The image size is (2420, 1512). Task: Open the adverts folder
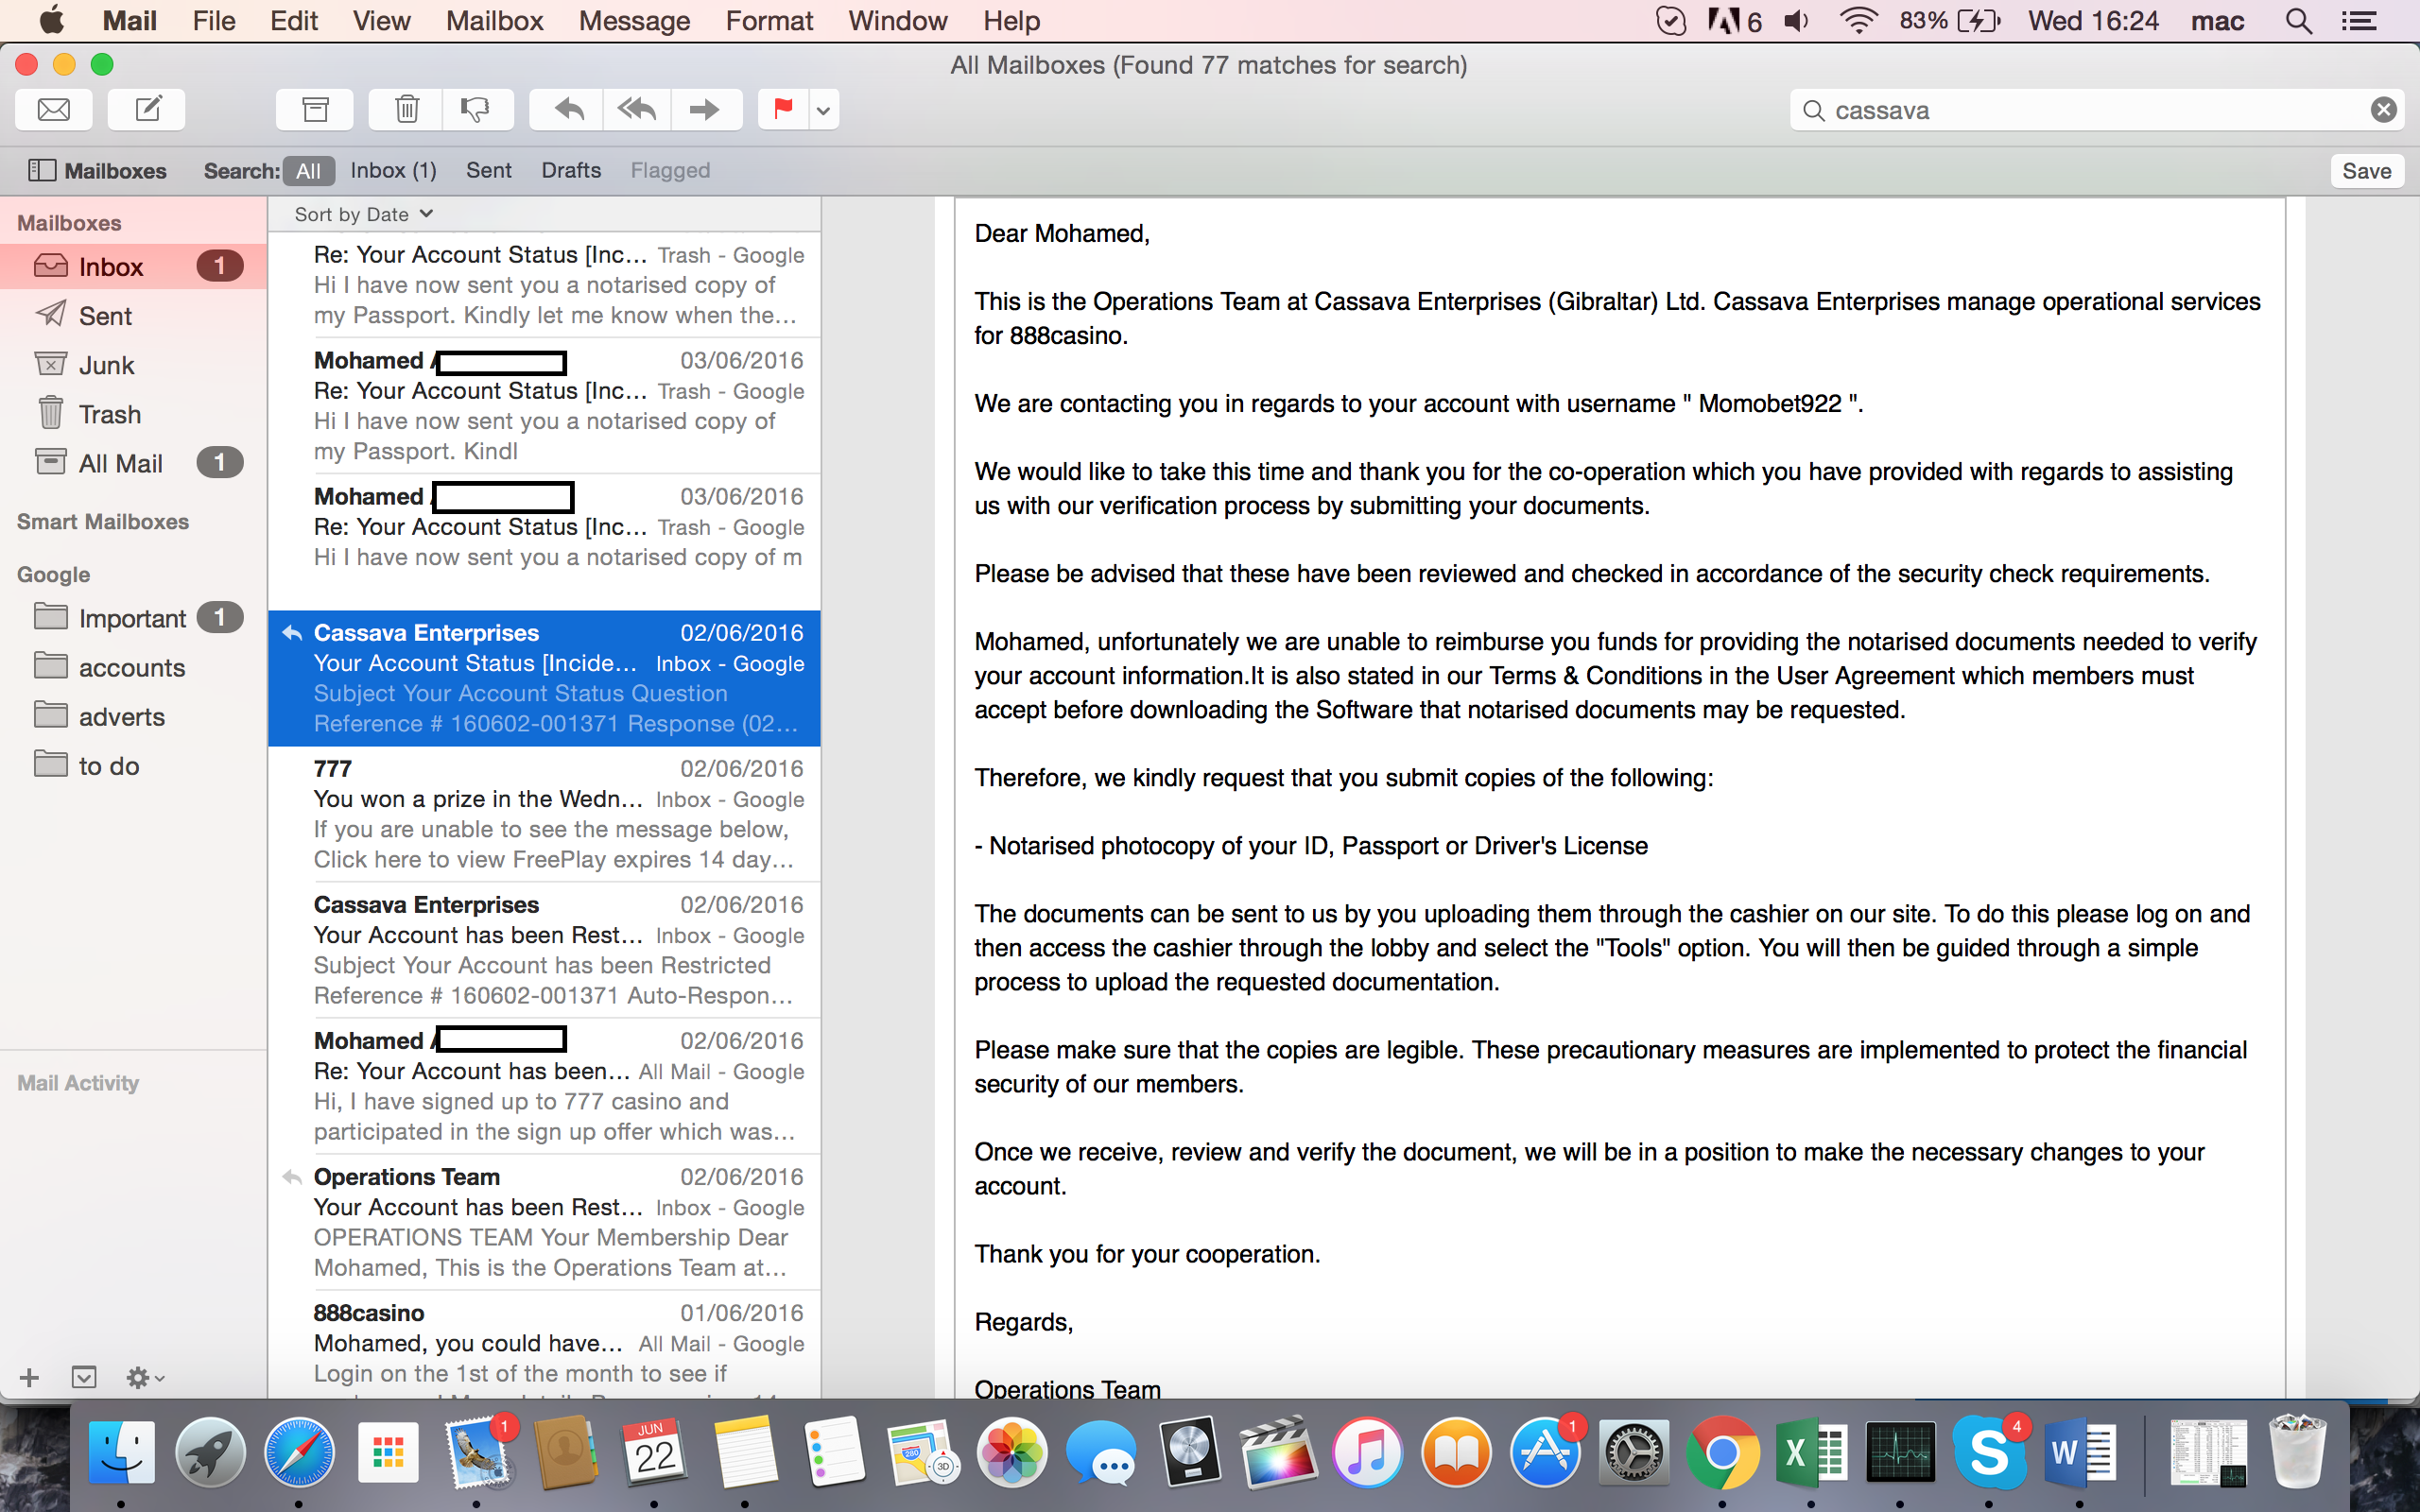(x=133, y=716)
